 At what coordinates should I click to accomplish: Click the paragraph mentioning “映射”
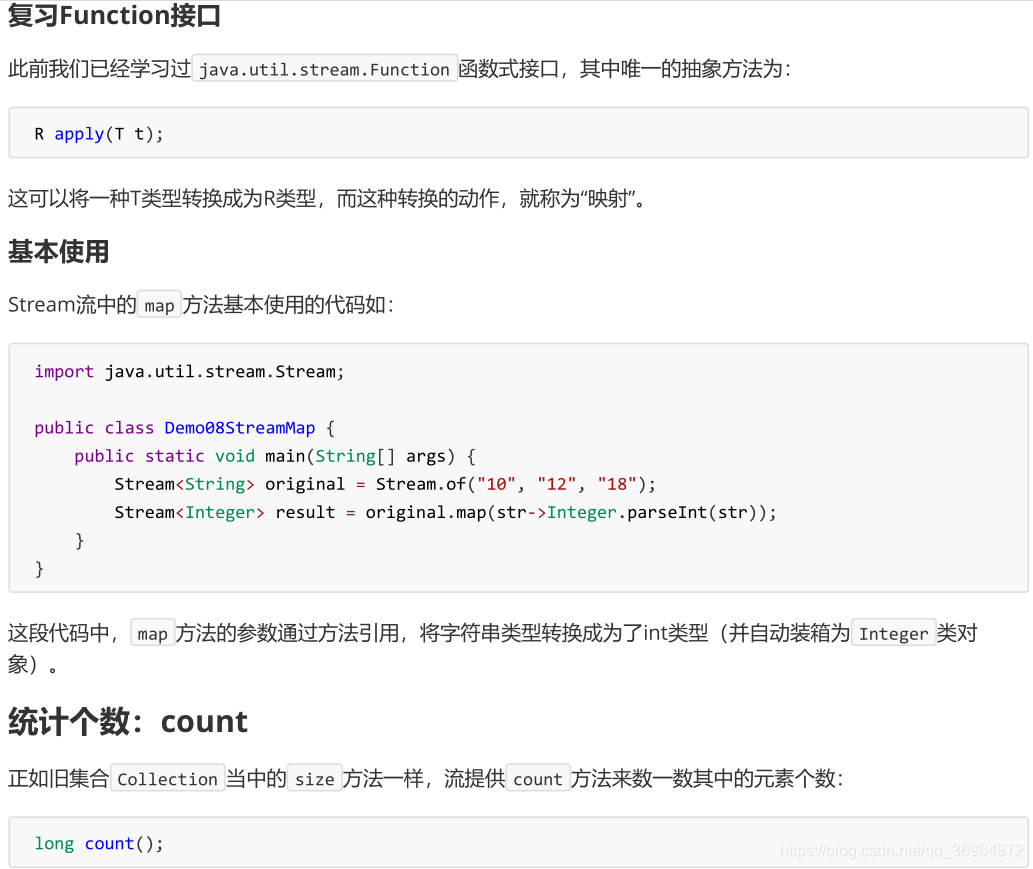[x=327, y=198]
